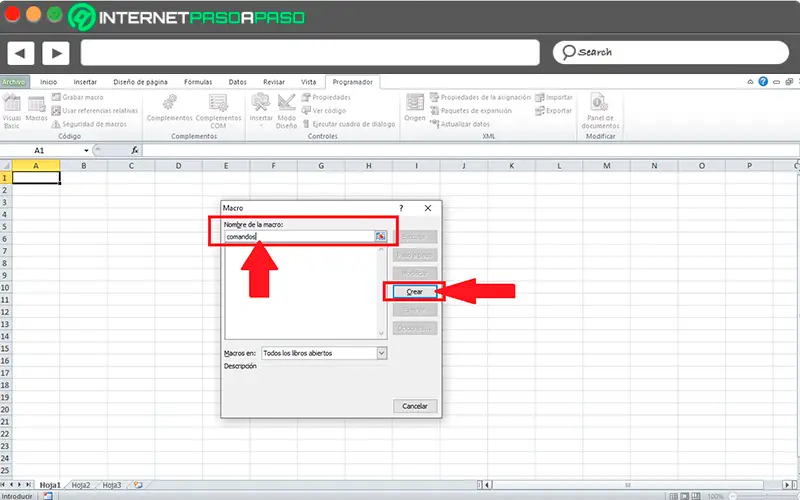
Task: Open Propiedades de la asignación
Action: click(481, 97)
